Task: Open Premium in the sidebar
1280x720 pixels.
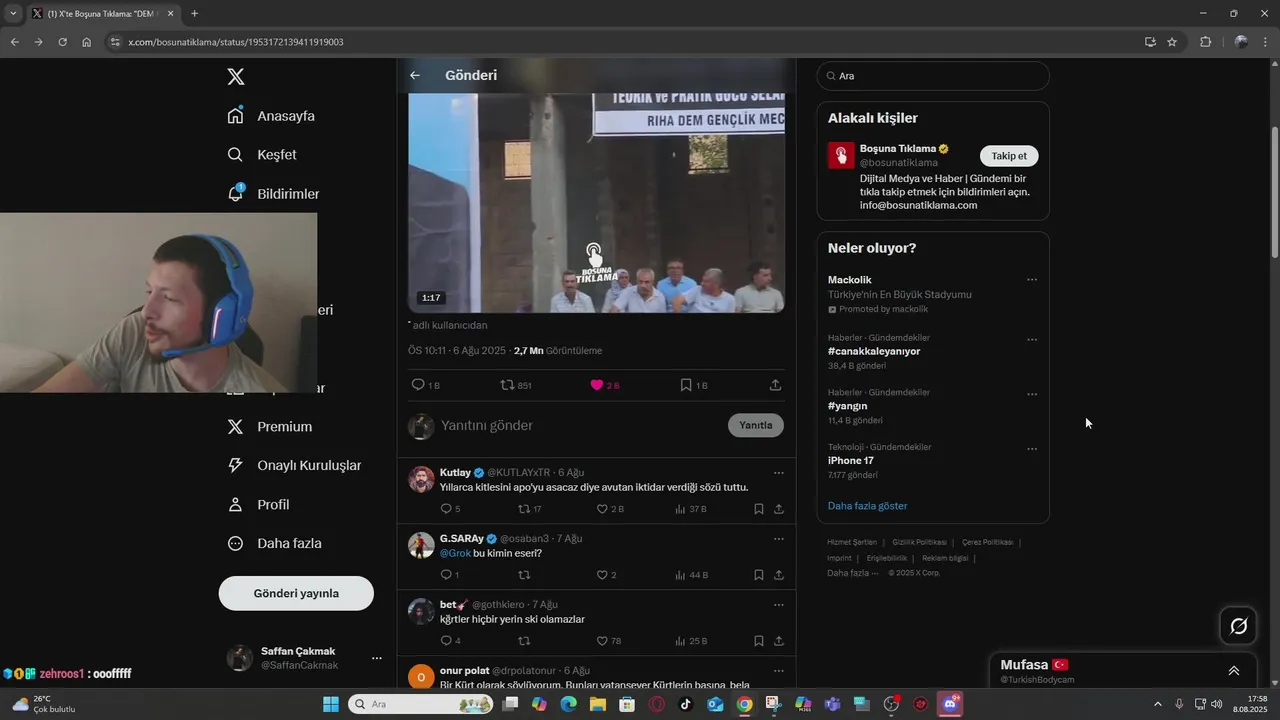Action: [270, 427]
